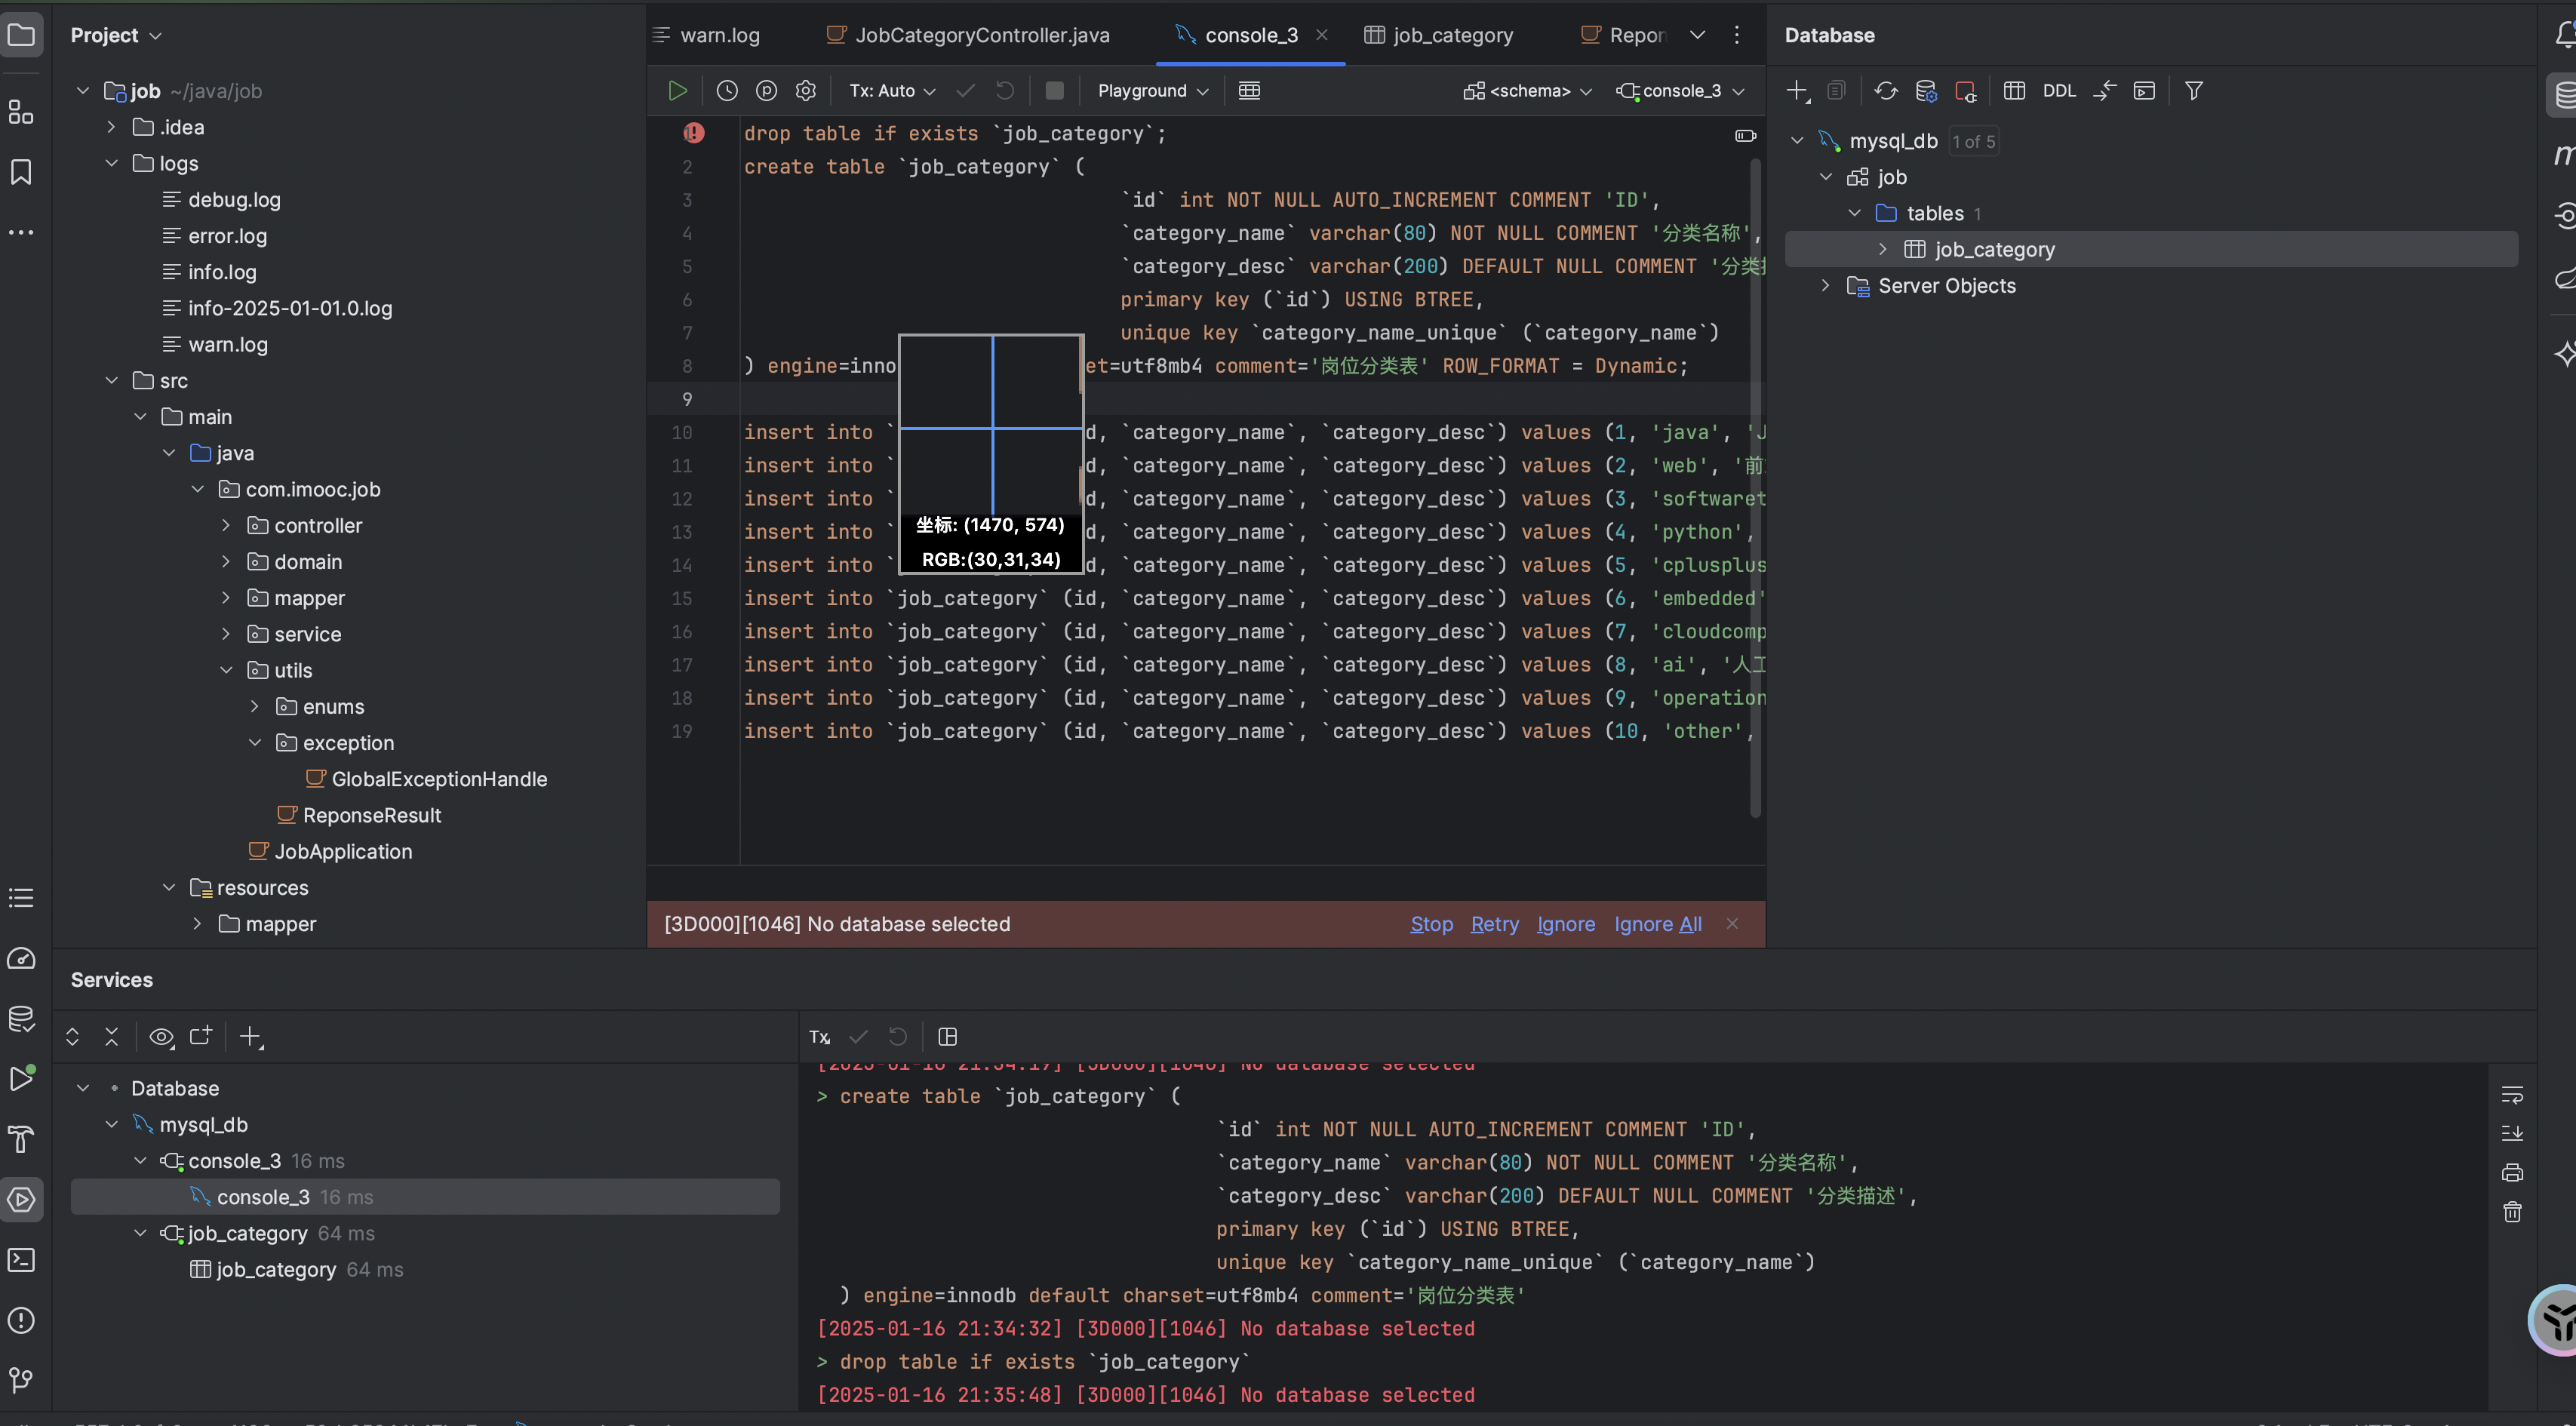The width and height of the screenshot is (2576, 1426).
Task: Click Ignore in the error banner
Action: [1566, 924]
